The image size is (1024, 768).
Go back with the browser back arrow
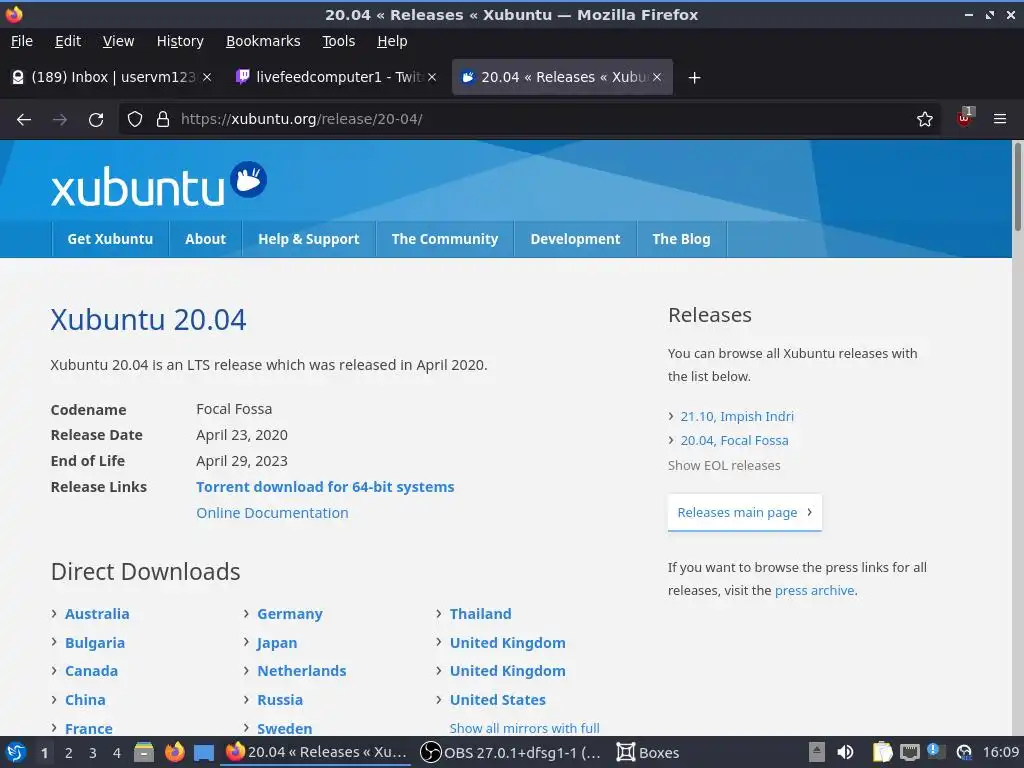point(24,120)
